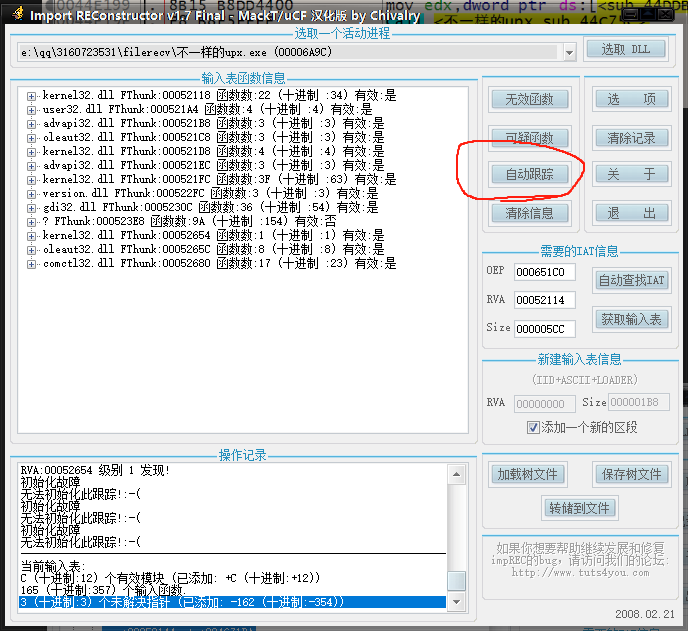Viewport: 688px width, 631px height.
Task: Click the 转储到文件 button
Action: click(x=578, y=508)
